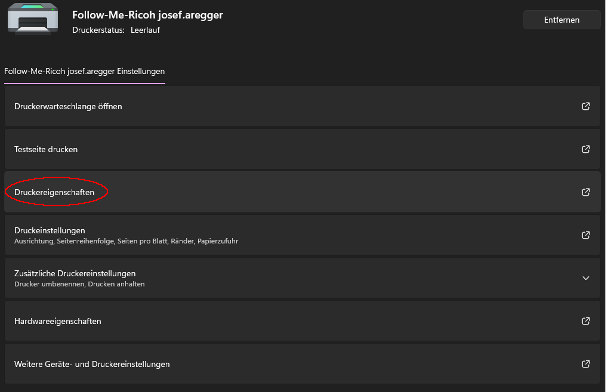The image size is (606, 392).
Task: Open Druckereigenschaften
Action: tap(302, 192)
